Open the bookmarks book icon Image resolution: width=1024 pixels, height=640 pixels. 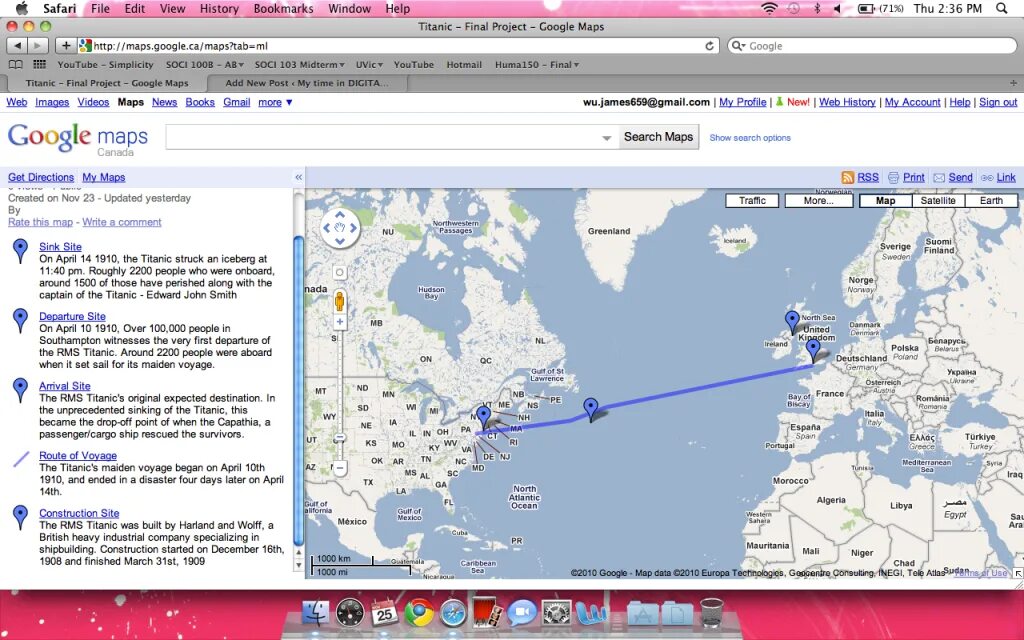[15, 65]
